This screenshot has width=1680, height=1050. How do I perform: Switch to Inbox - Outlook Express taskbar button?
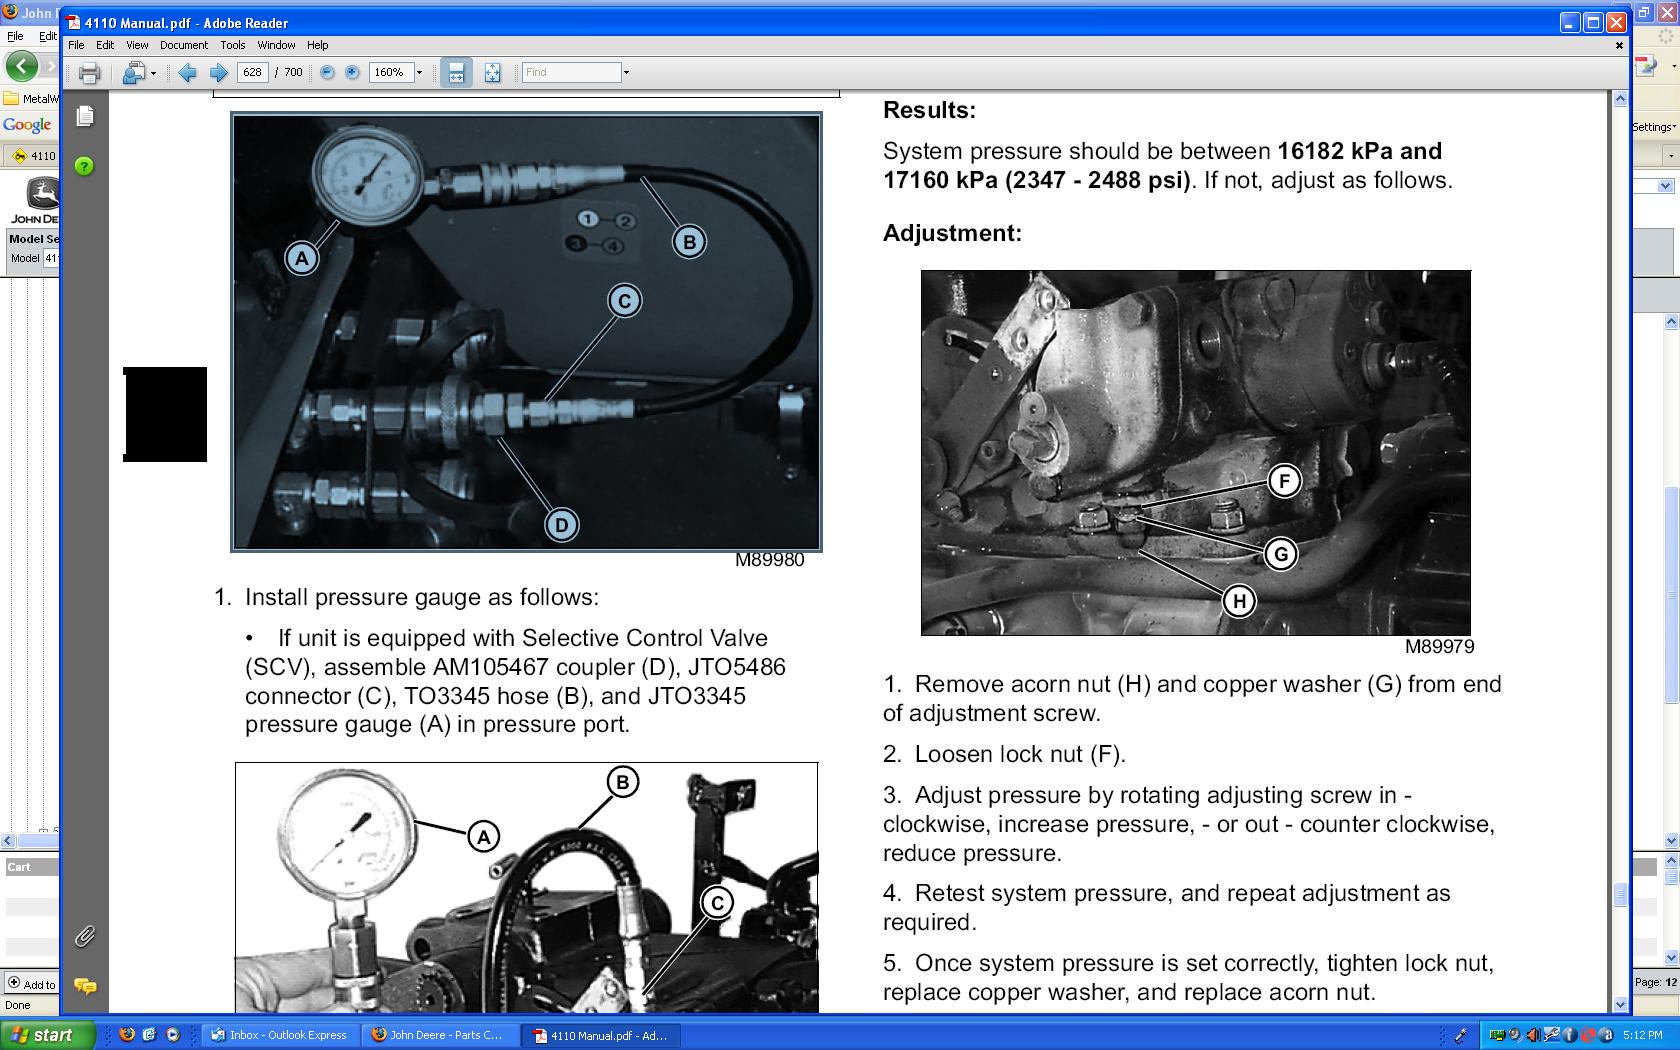tap(280, 1035)
